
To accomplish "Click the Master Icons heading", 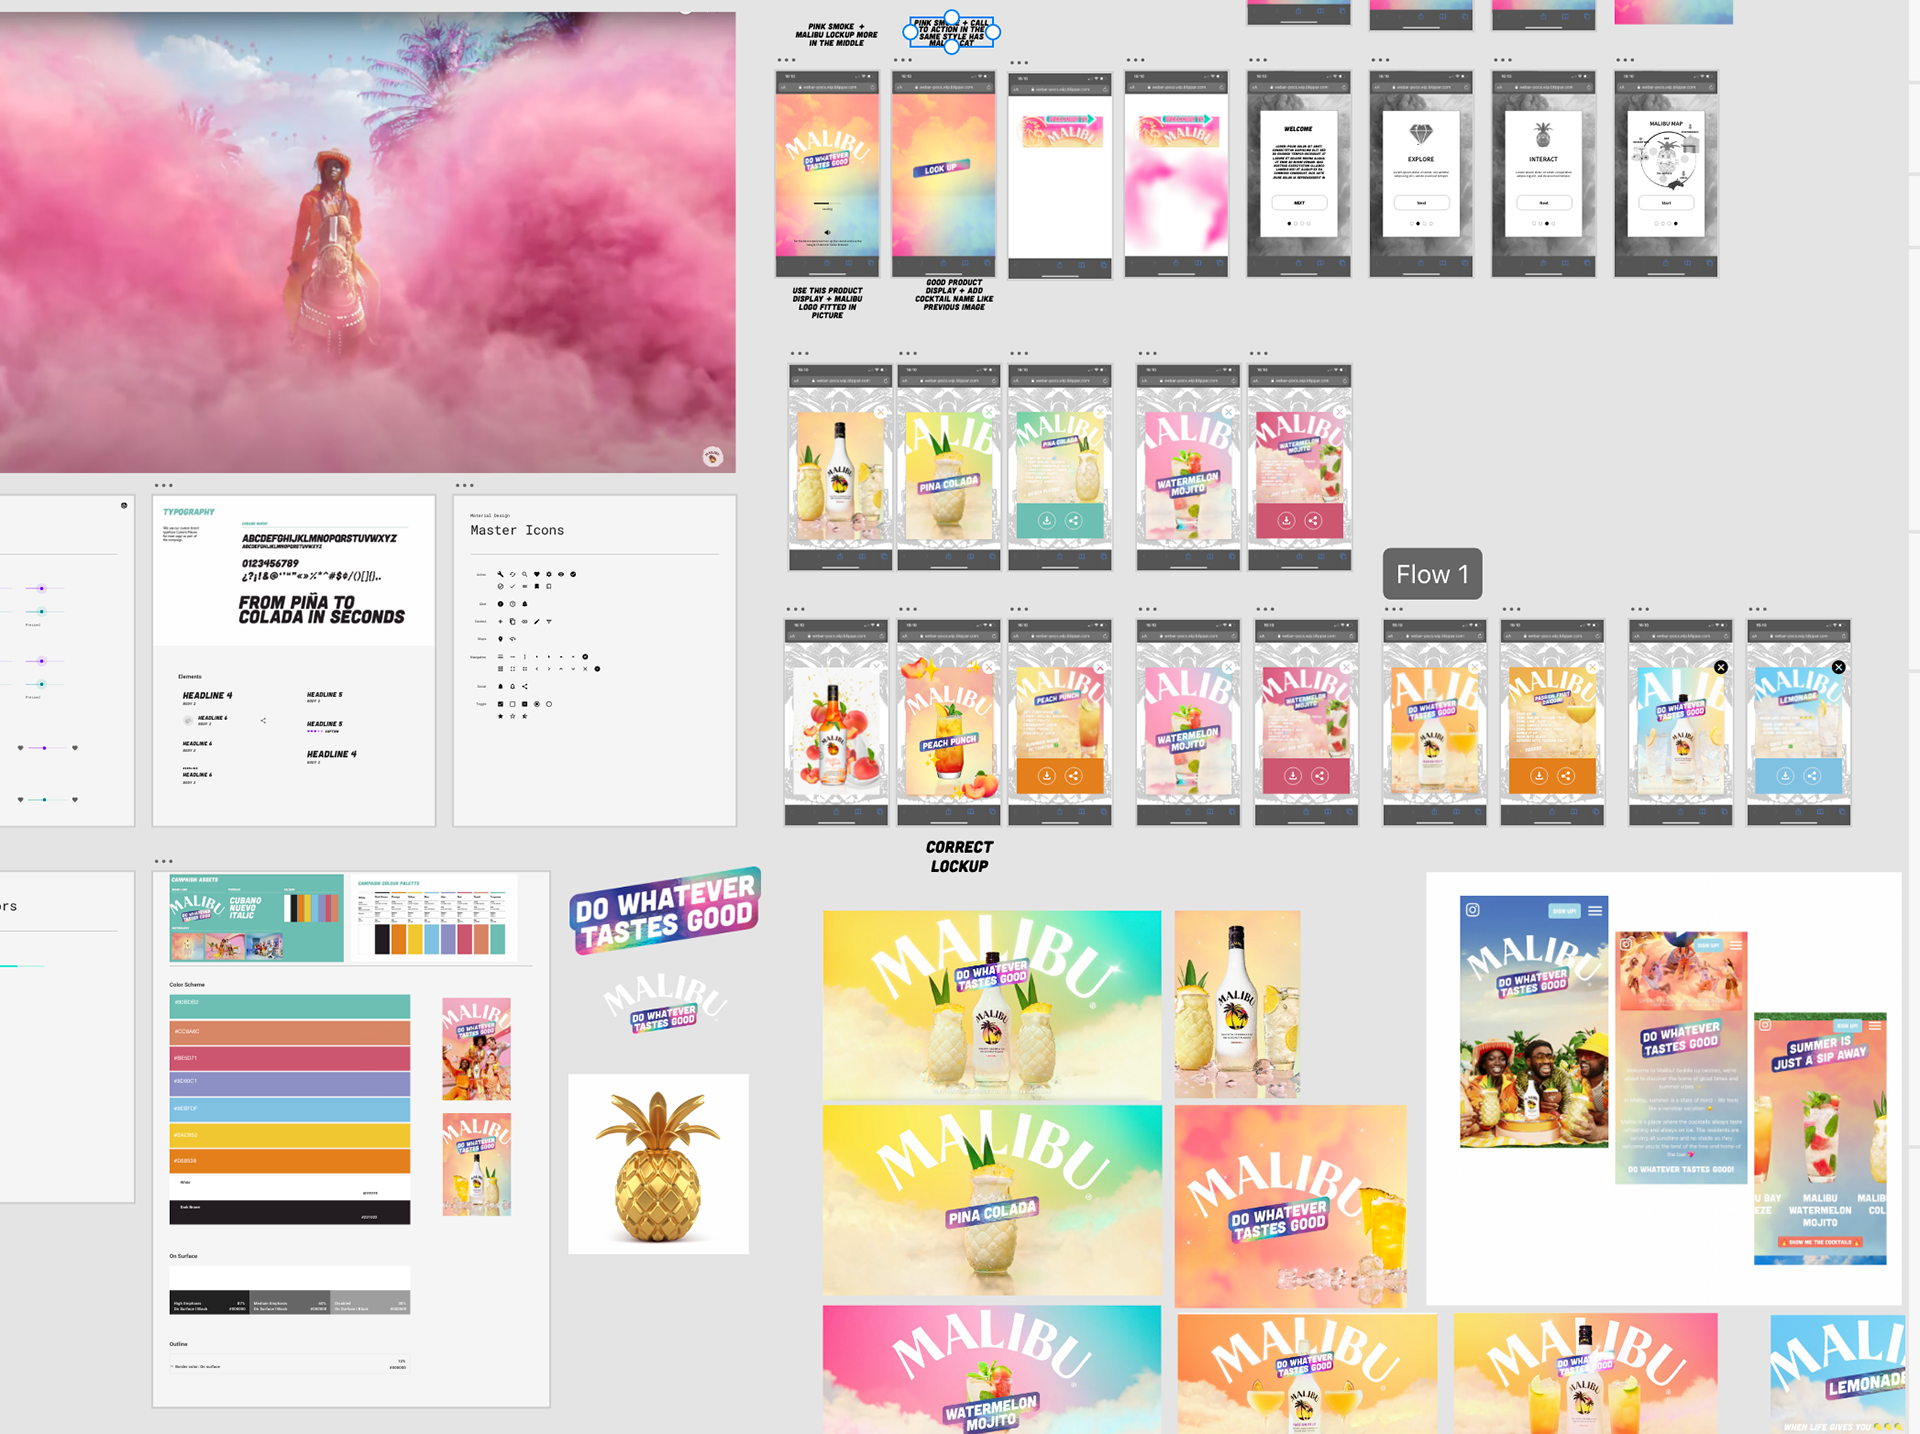I will pos(517,530).
